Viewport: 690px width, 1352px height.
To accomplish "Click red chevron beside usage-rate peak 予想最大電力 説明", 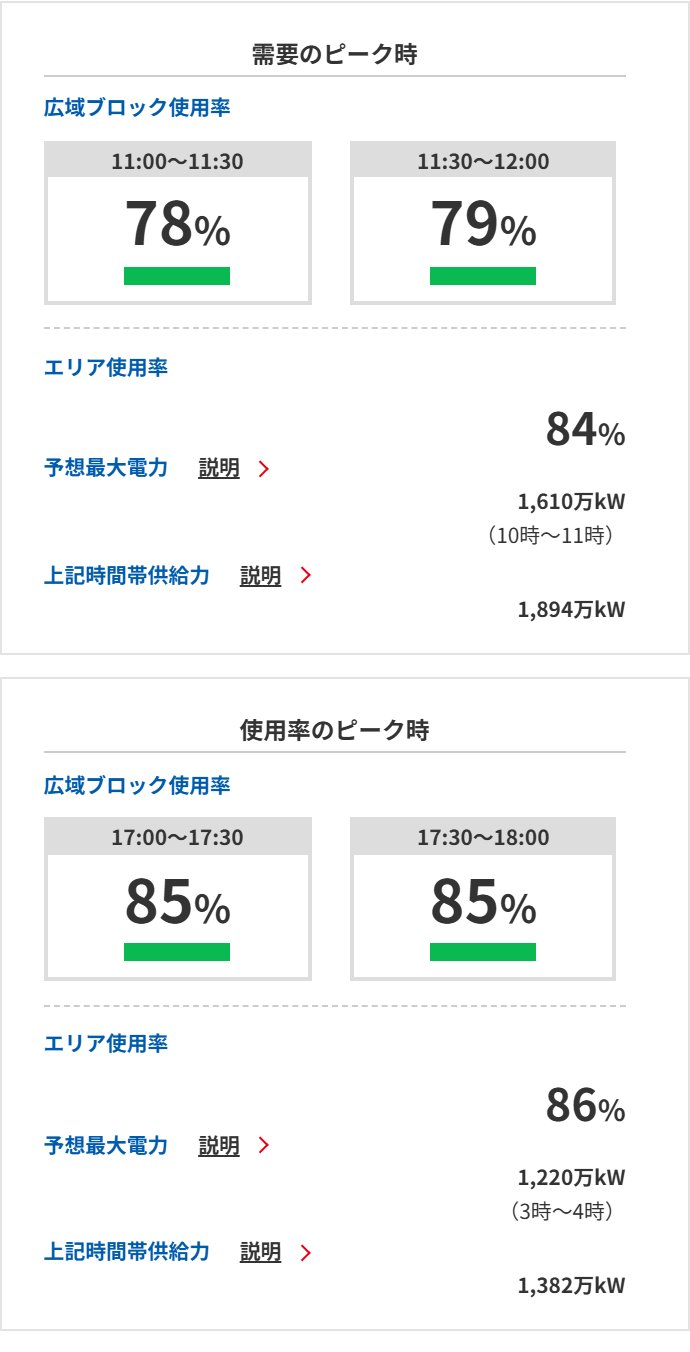I will pyautogui.click(x=264, y=1145).
